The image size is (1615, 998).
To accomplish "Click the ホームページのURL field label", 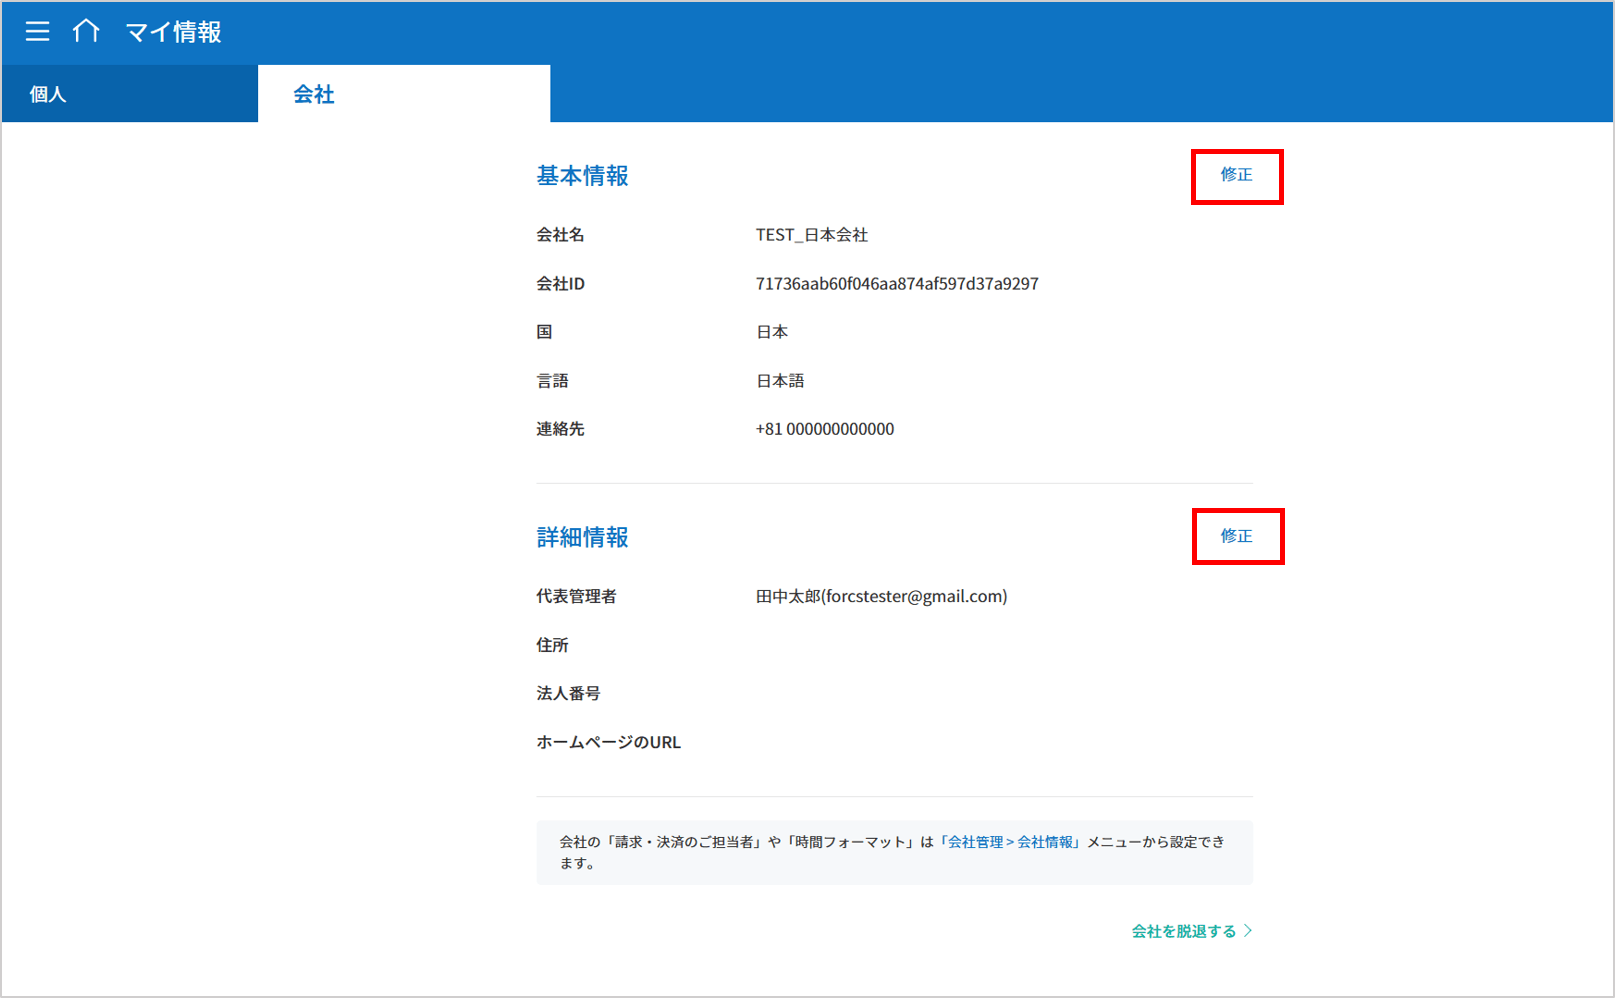I will pos(608,742).
